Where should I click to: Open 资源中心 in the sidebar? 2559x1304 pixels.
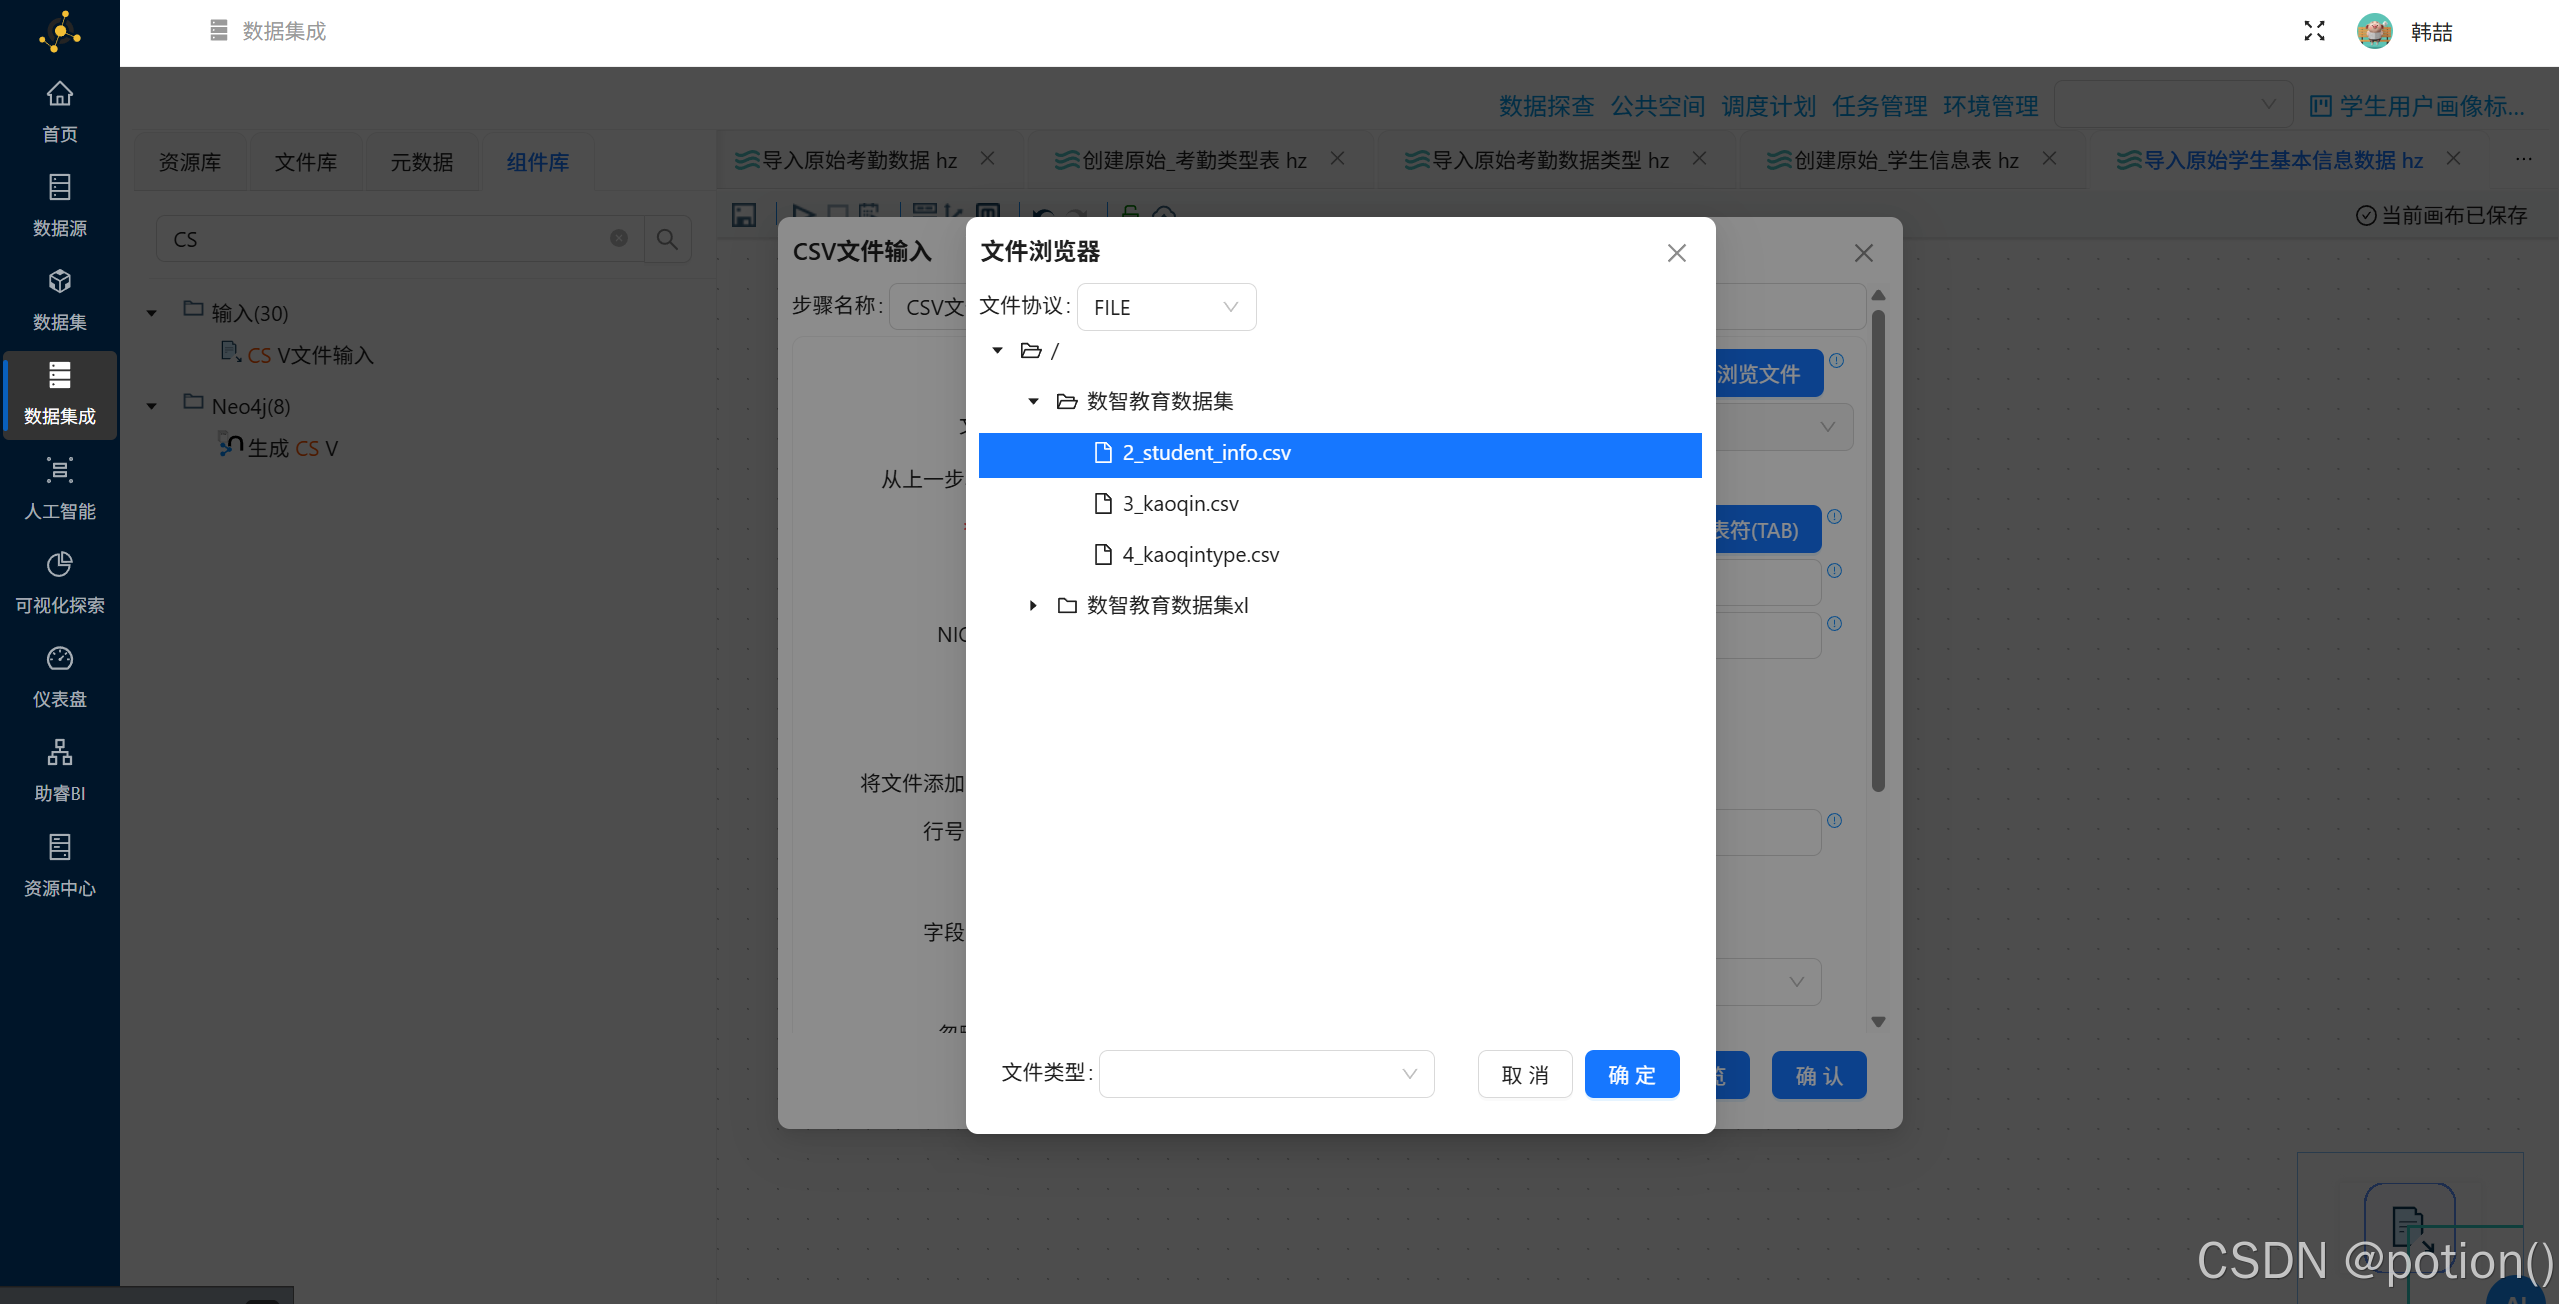point(60,866)
